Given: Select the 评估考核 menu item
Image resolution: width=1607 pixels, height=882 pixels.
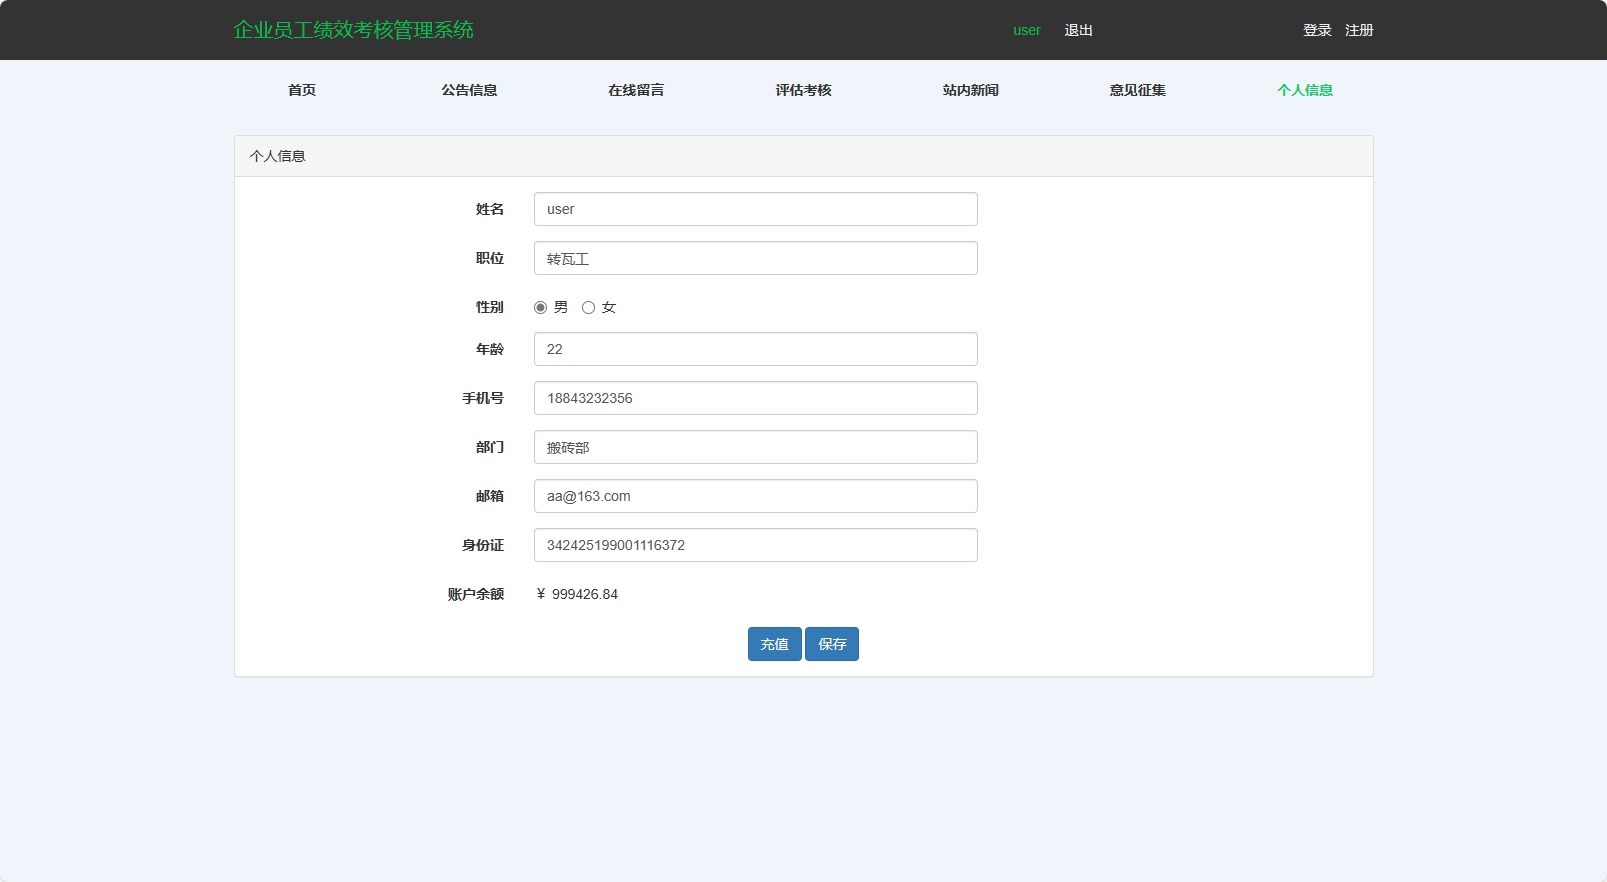Looking at the screenshot, I should pyautogui.click(x=803, y=90).
